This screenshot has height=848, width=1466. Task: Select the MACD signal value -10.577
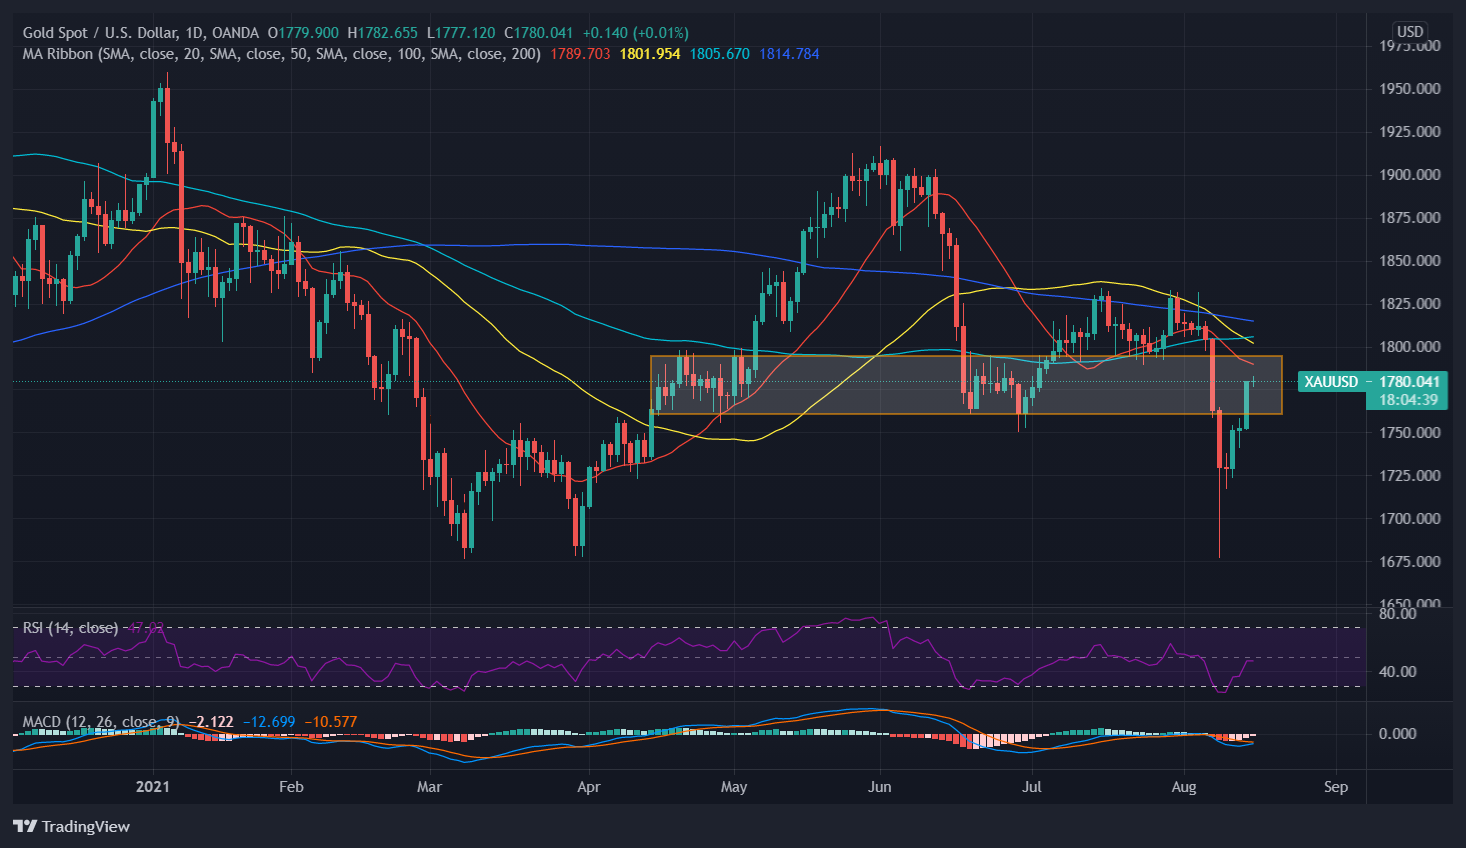(x=330, y=722)
